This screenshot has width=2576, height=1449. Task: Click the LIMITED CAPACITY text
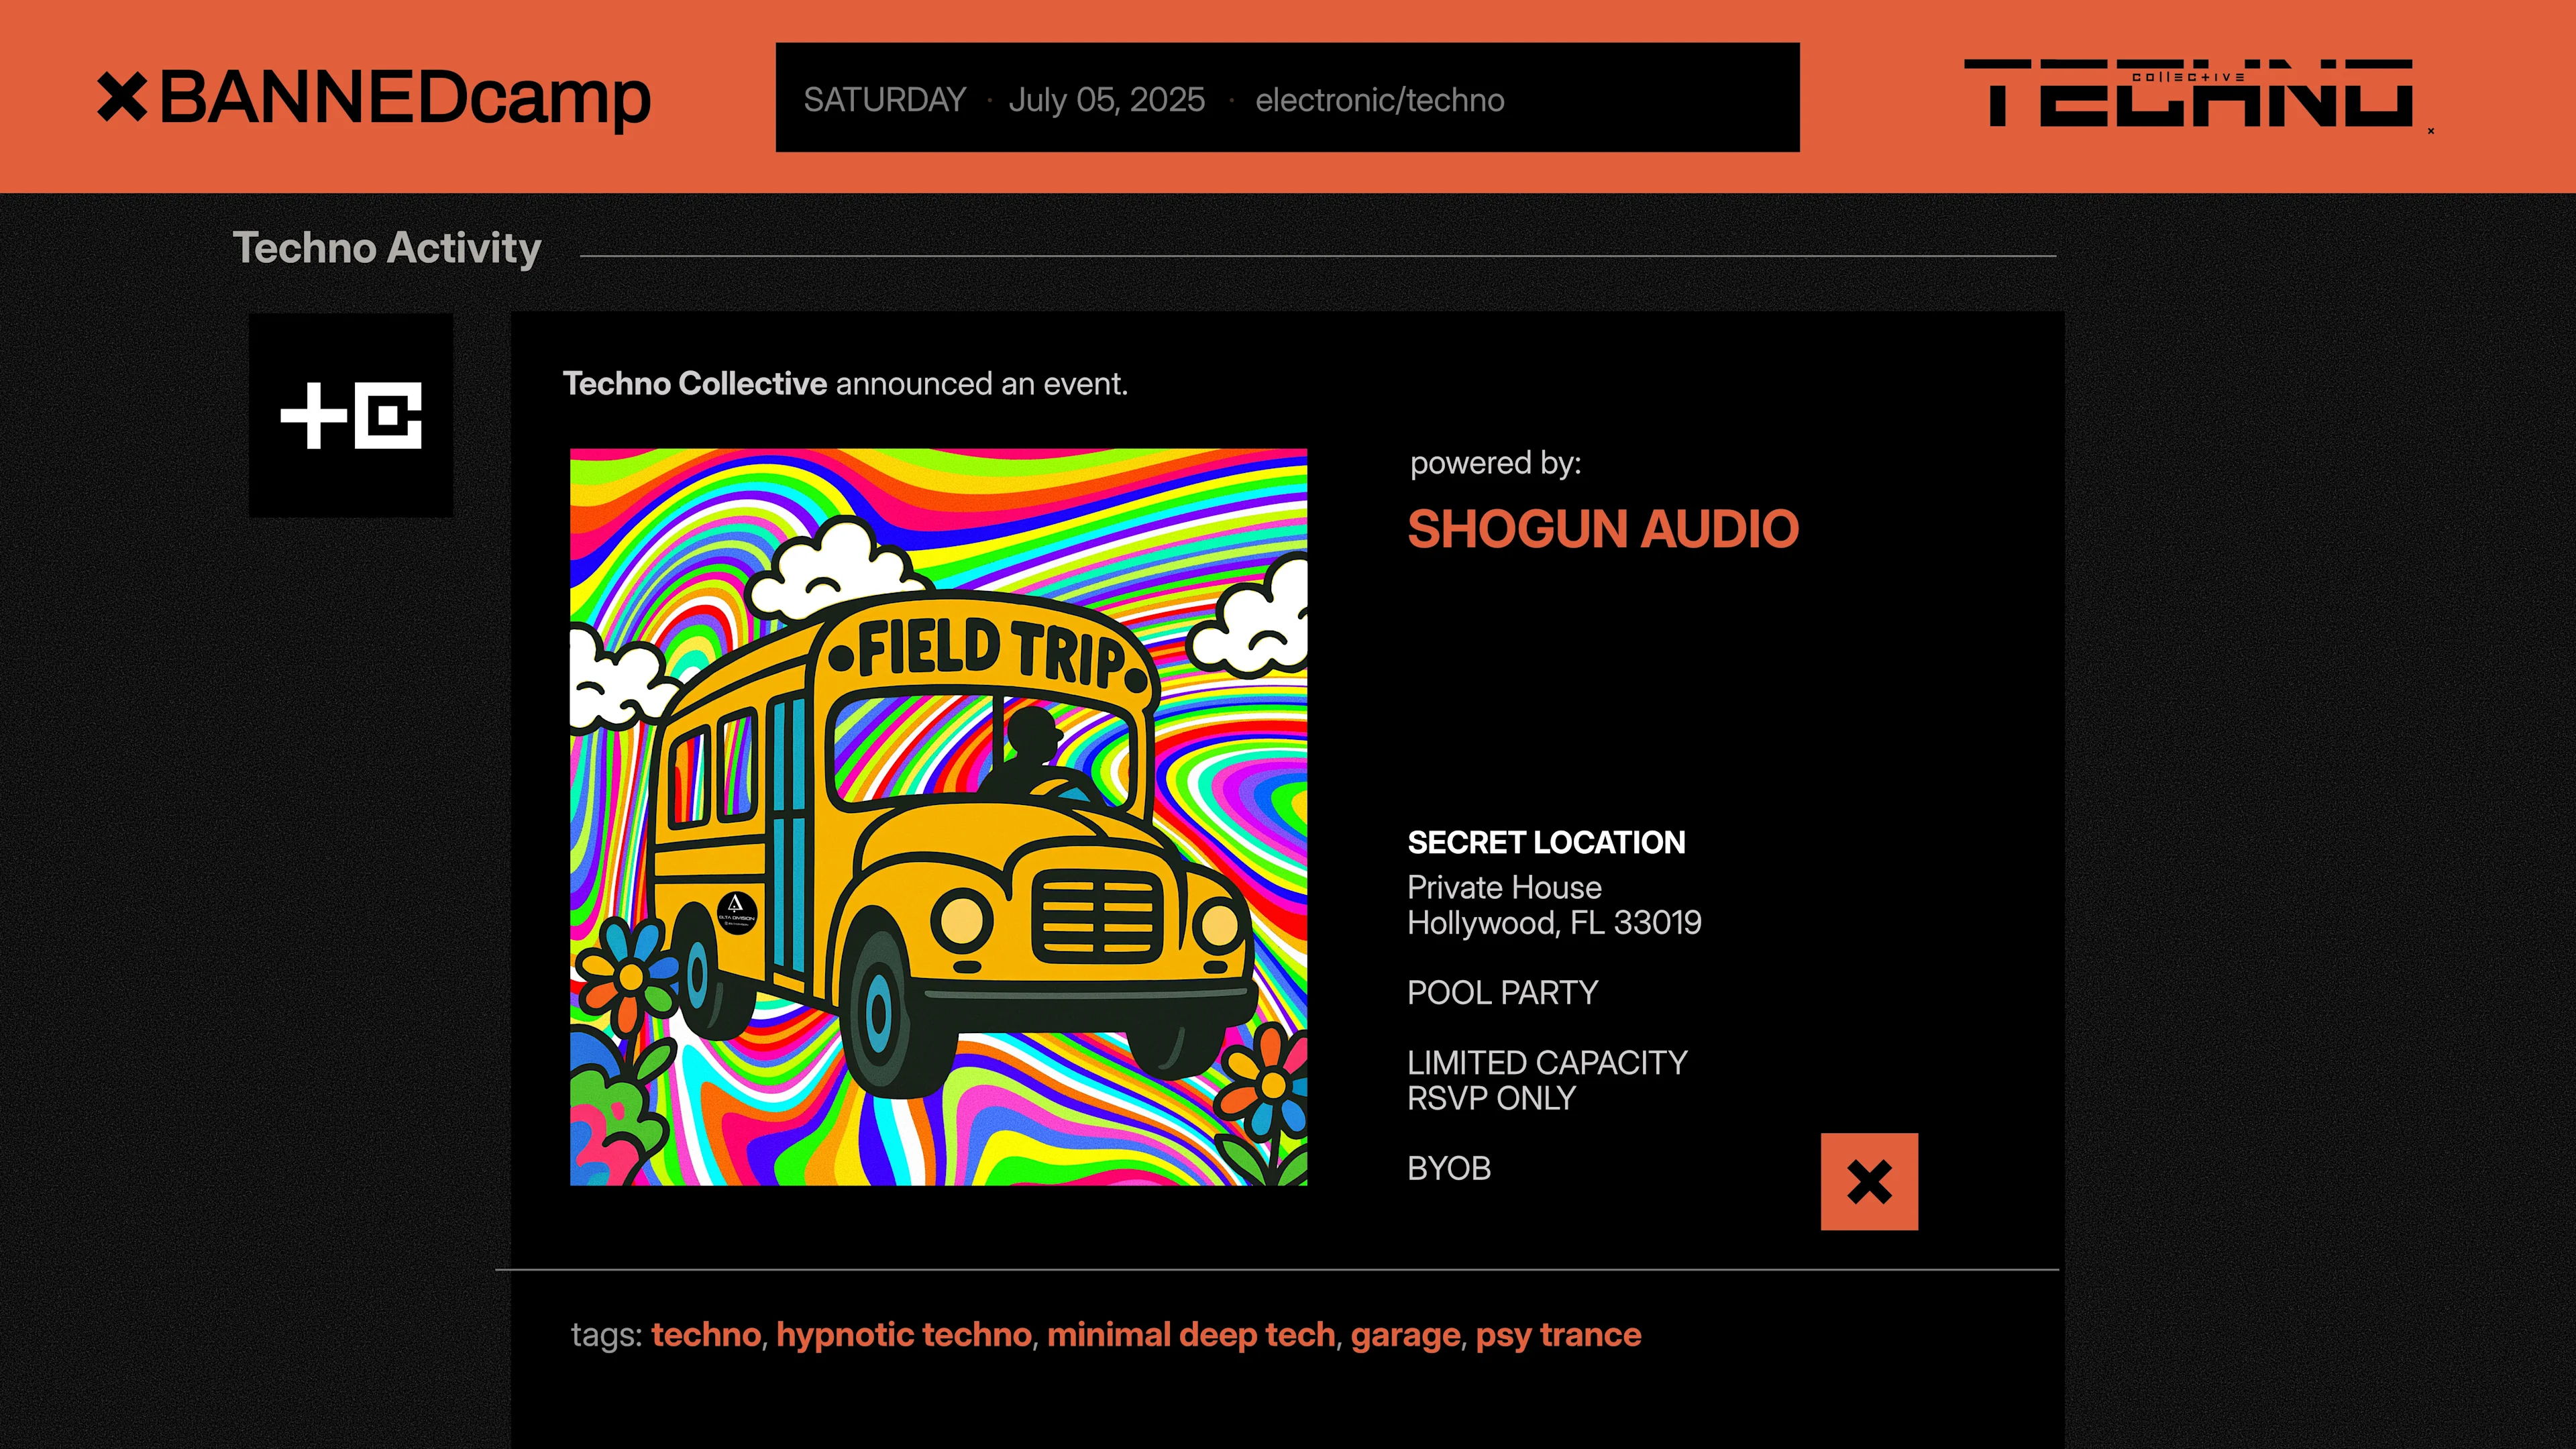[x=1547, y=1062]
